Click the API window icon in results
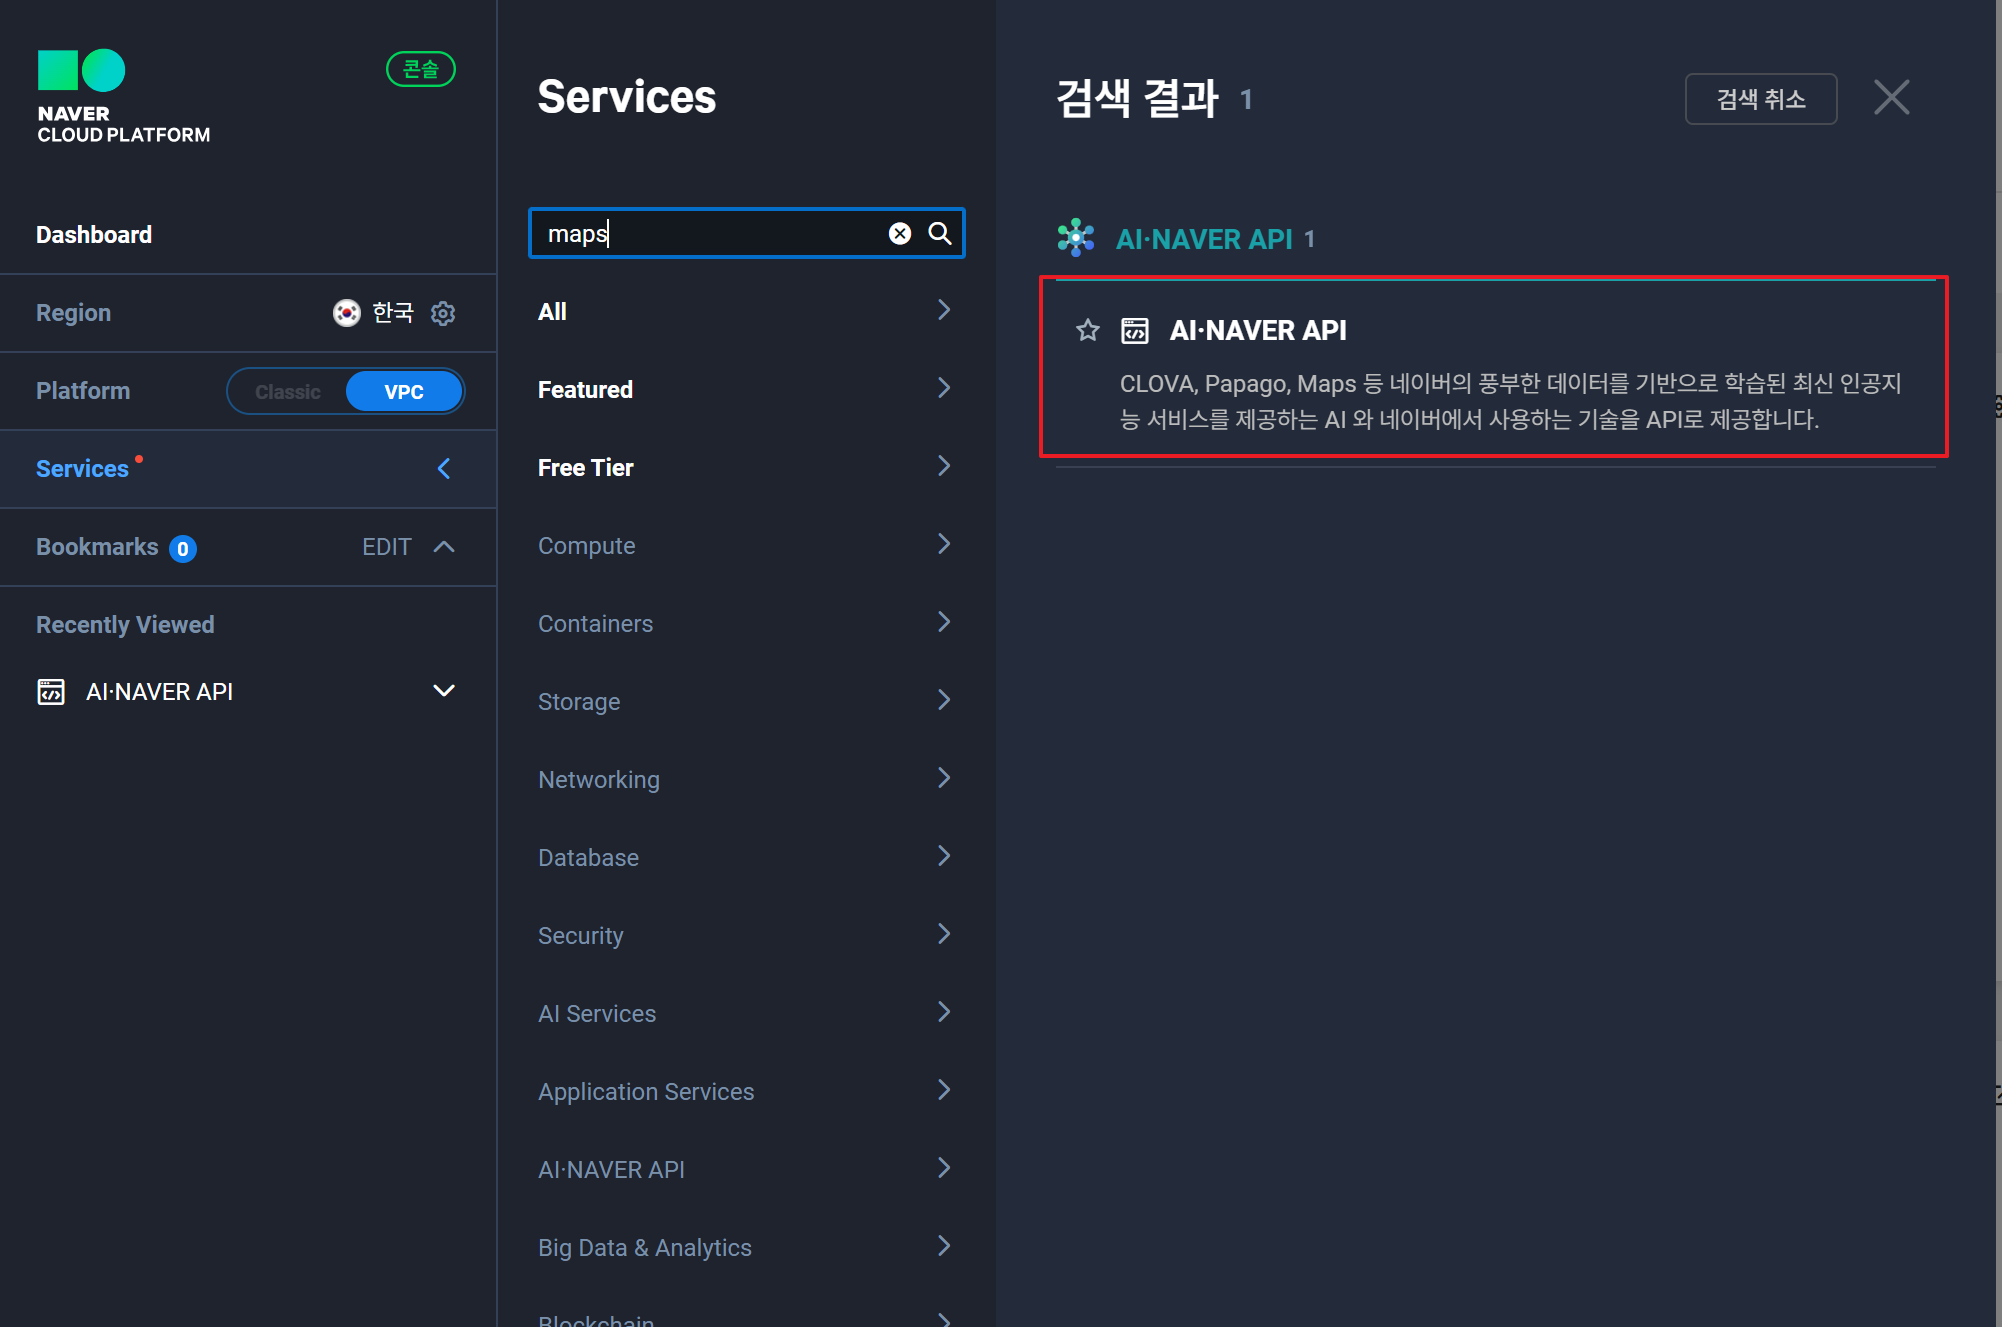Viewport: 2002px width, 1327px height. coord(1135,330)
